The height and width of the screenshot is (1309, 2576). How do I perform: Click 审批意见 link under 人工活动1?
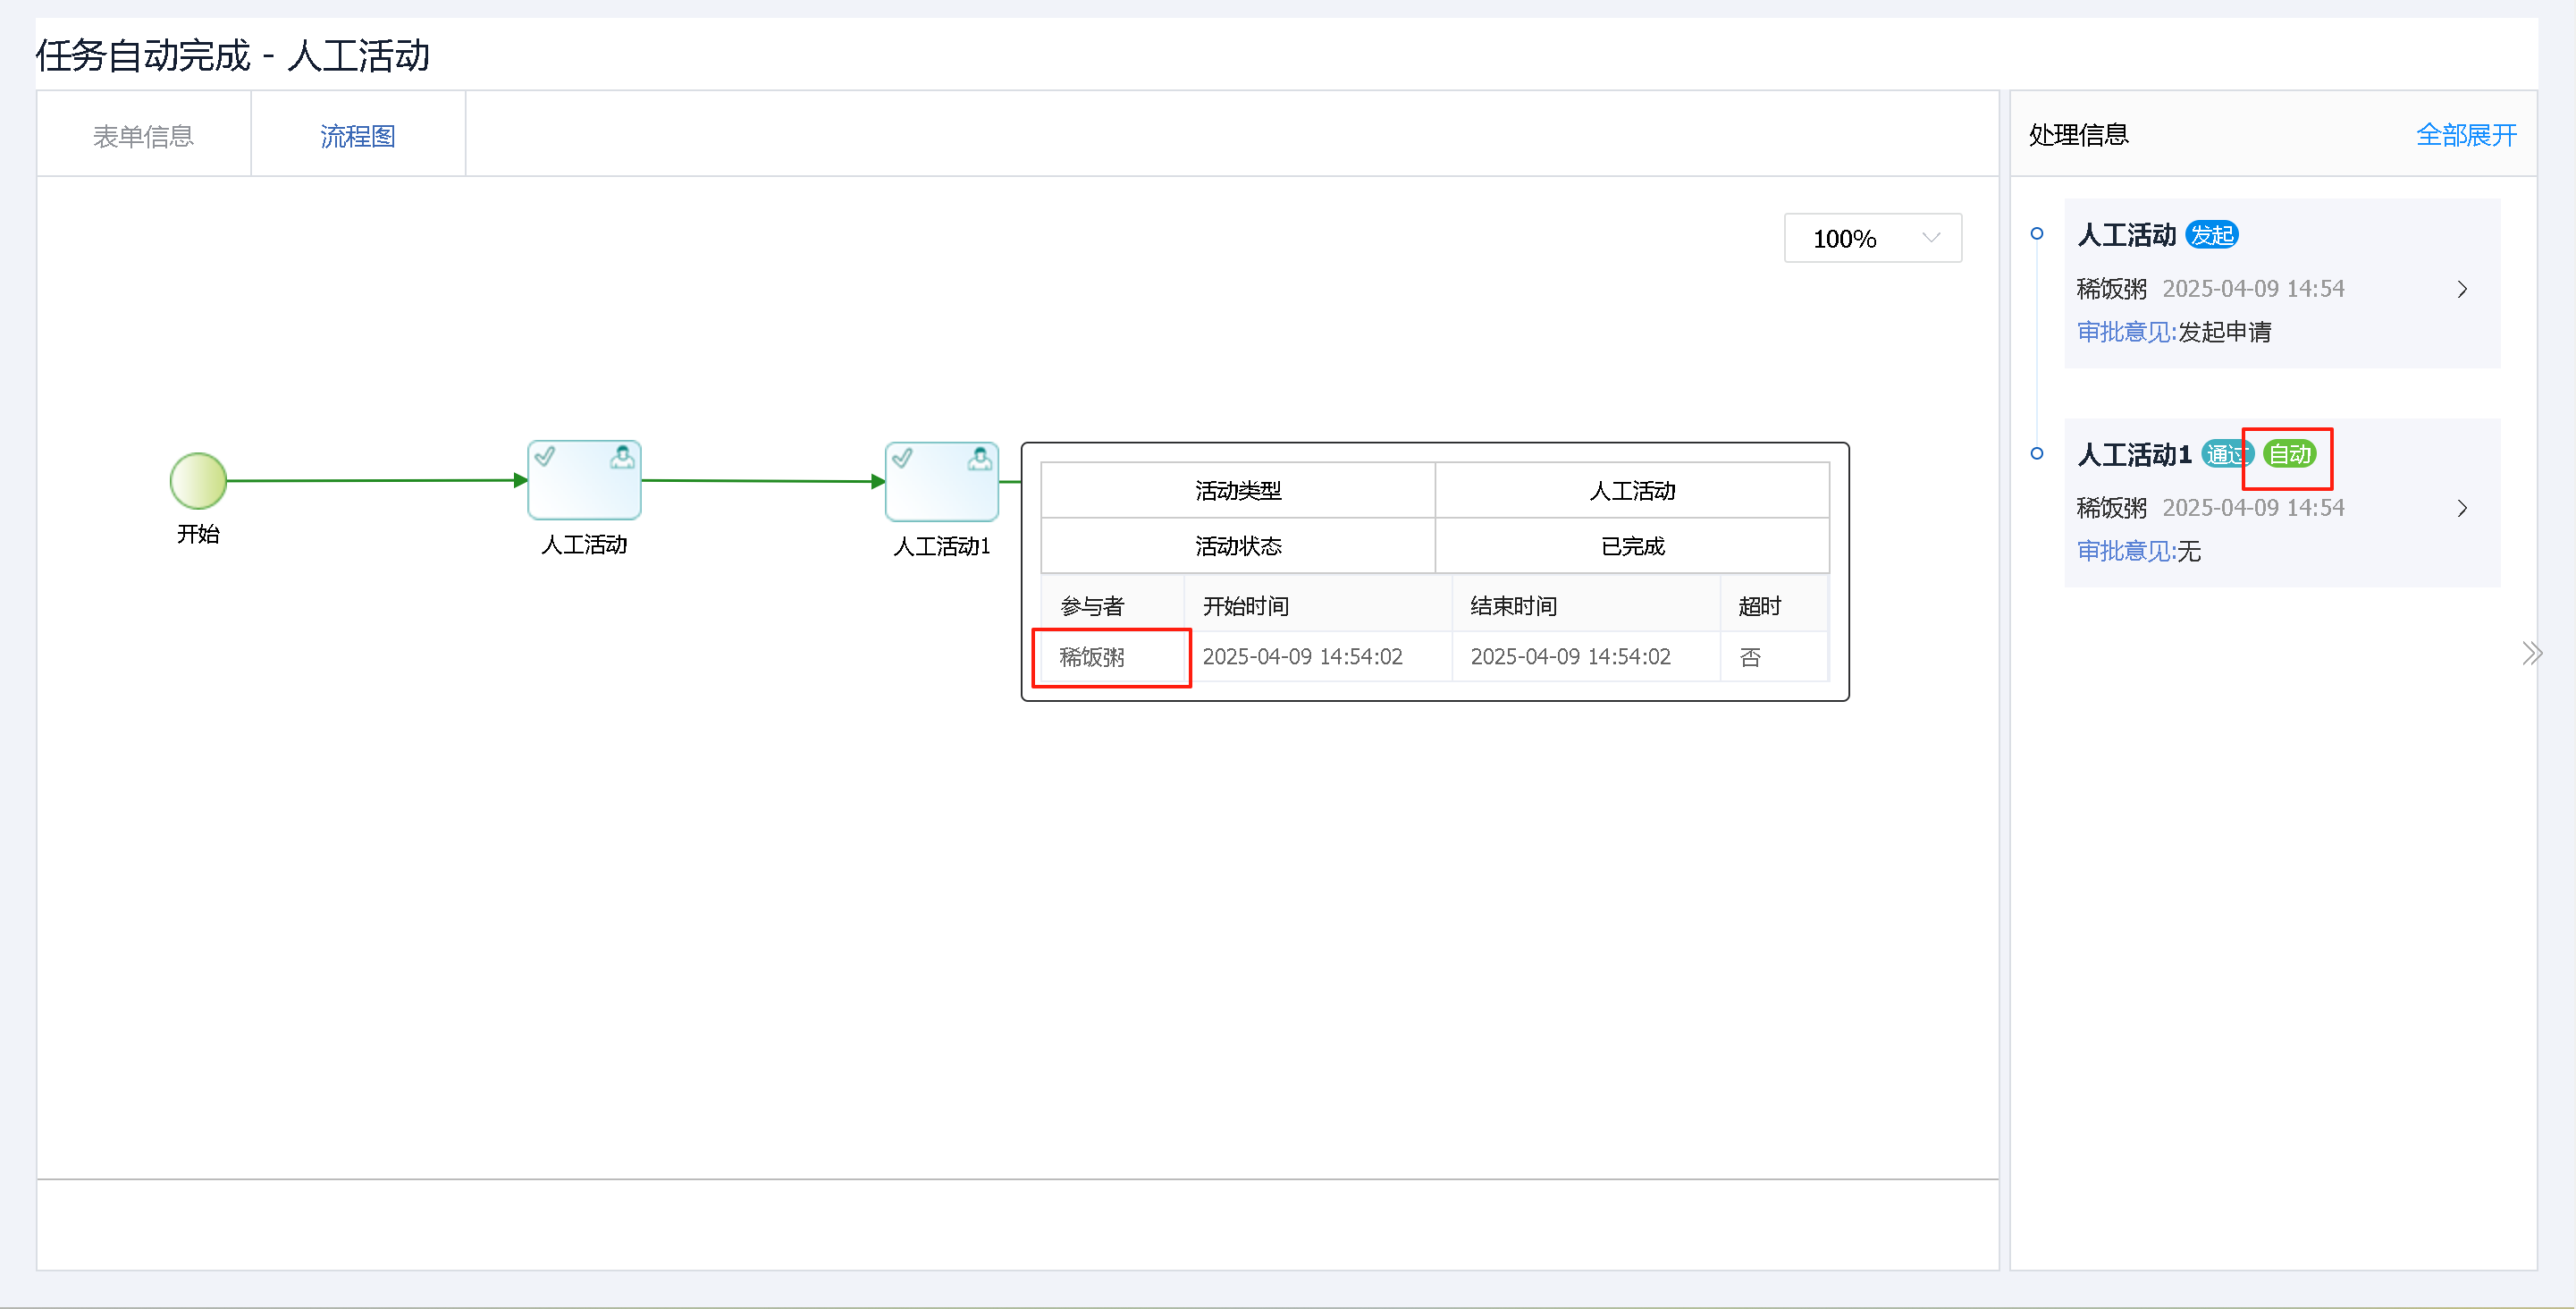[x=2125, y=551]
